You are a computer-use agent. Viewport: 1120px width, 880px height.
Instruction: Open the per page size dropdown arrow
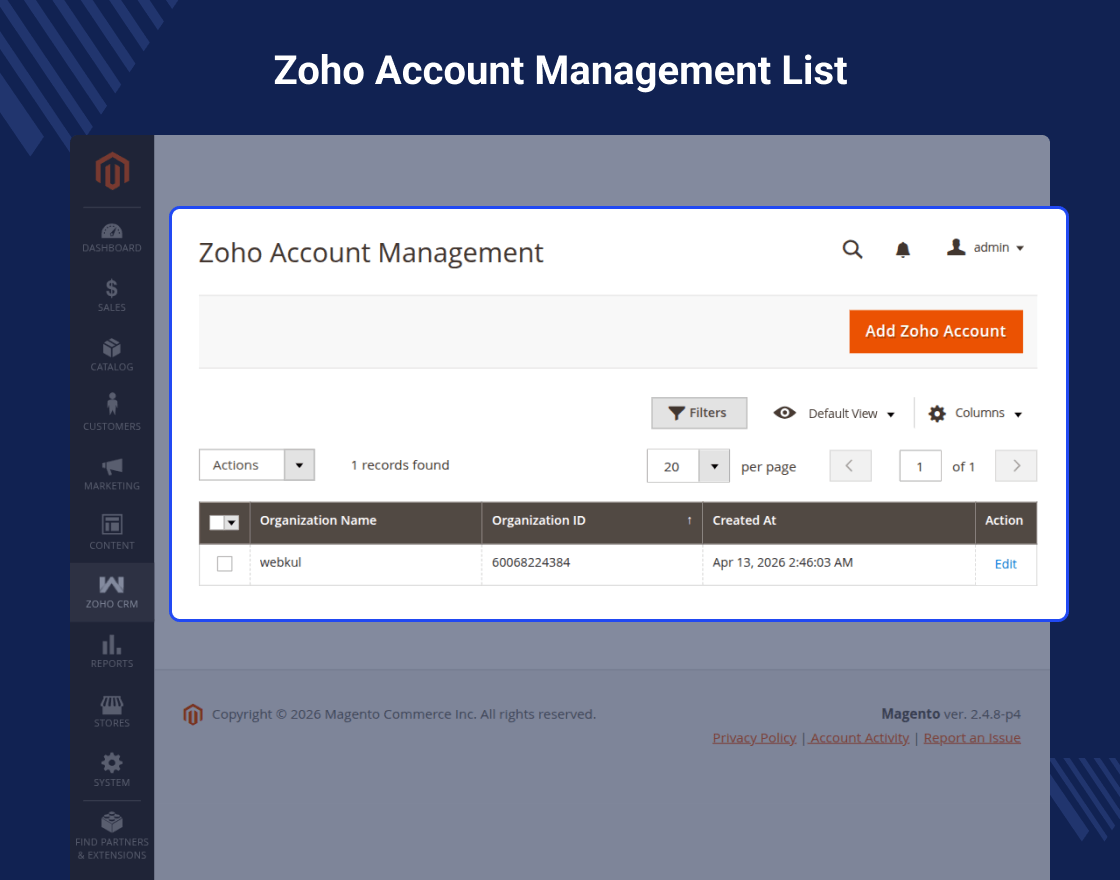pos(714,466)
